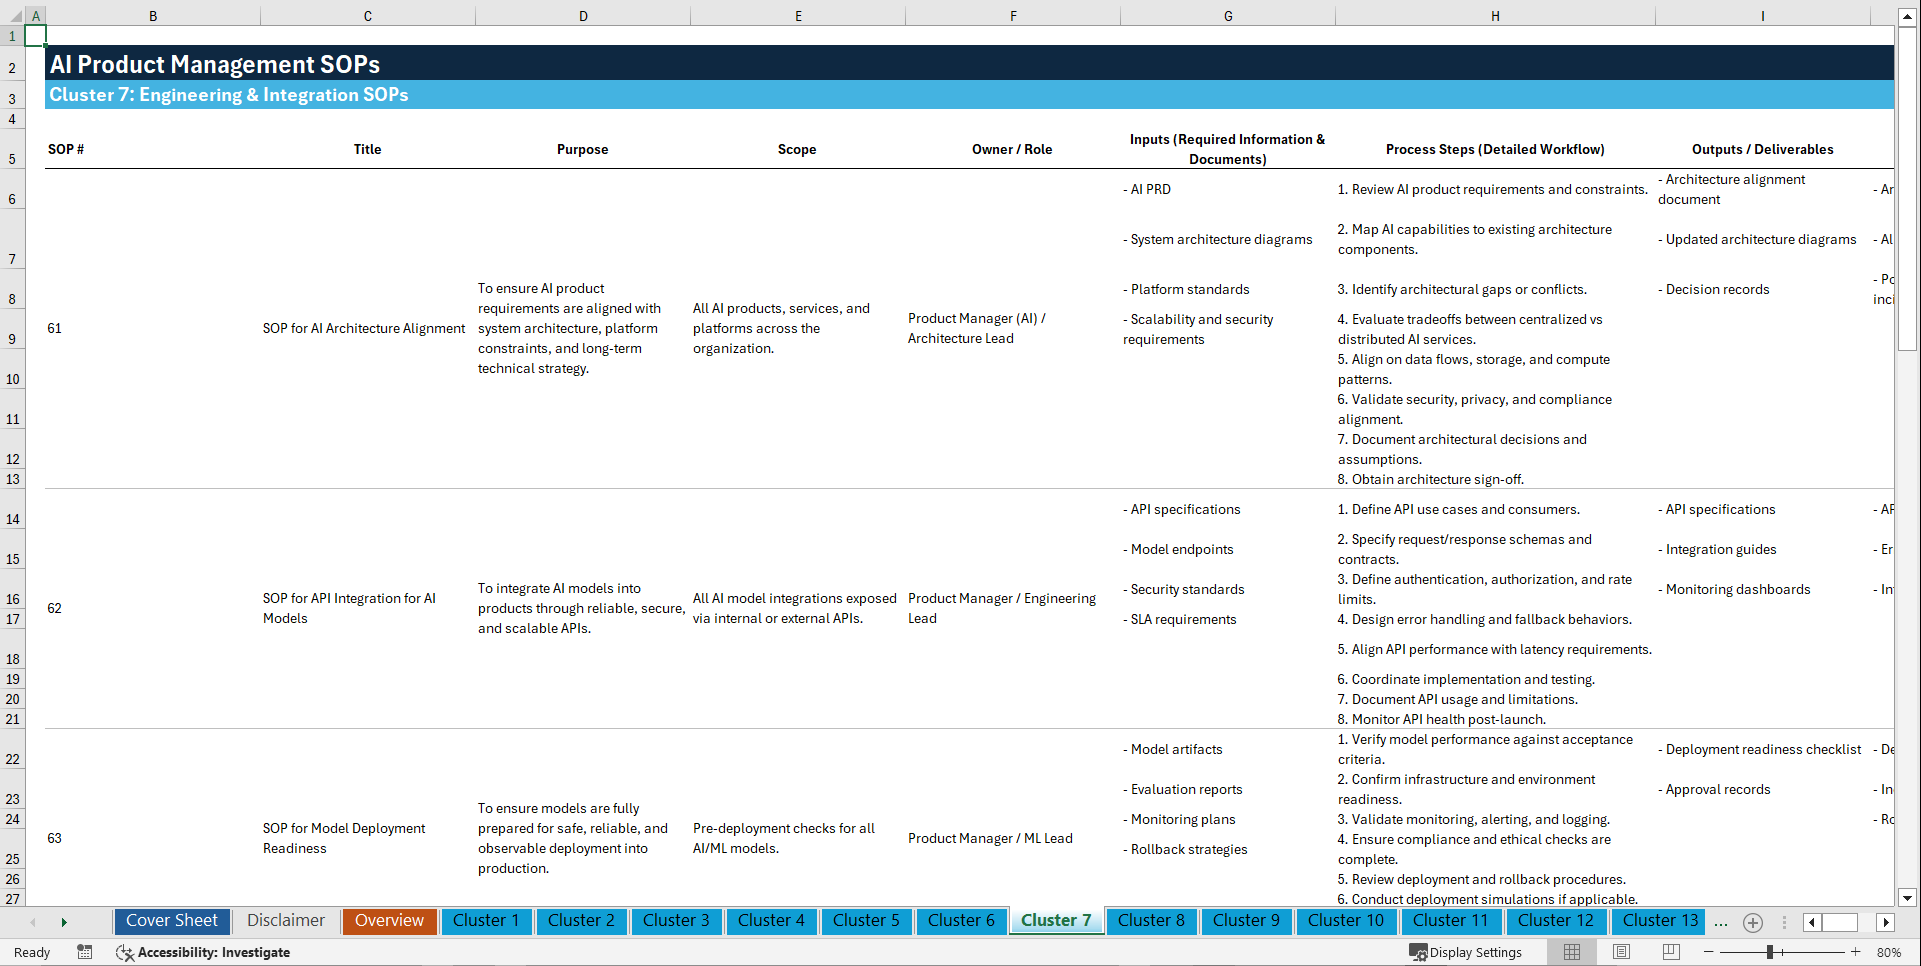The height and width of the screenshot is (966, 1921).
Task: Open the Overview sheet tab
Action: point(389,921)
